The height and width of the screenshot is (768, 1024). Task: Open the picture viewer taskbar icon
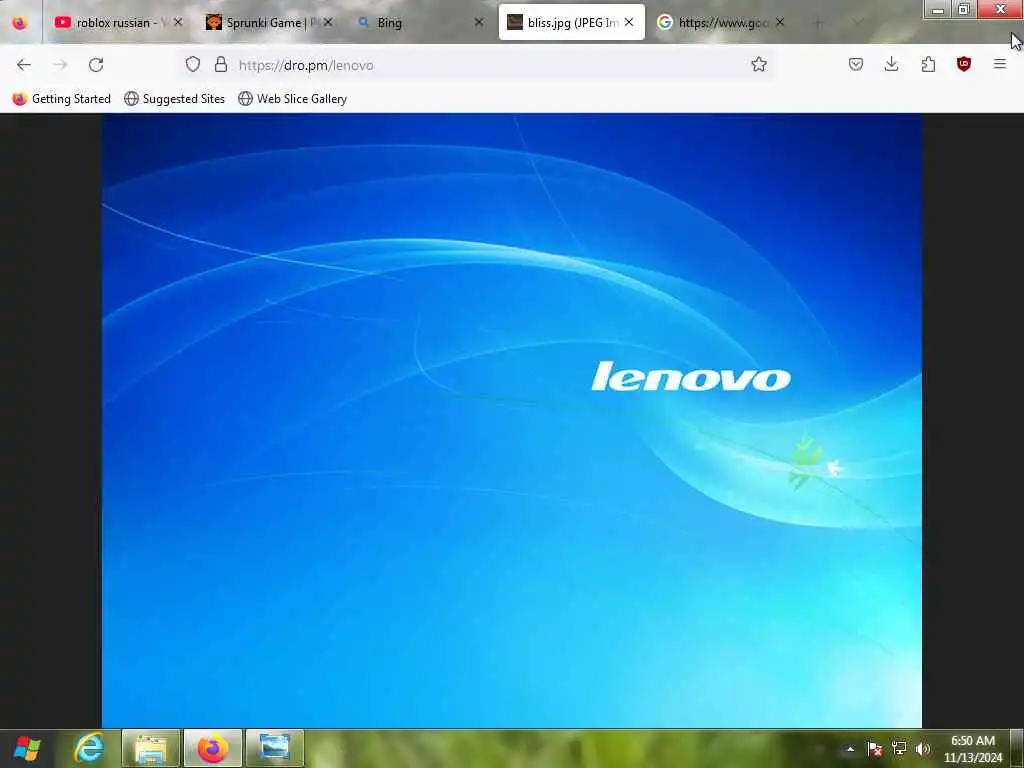[275, 748]
